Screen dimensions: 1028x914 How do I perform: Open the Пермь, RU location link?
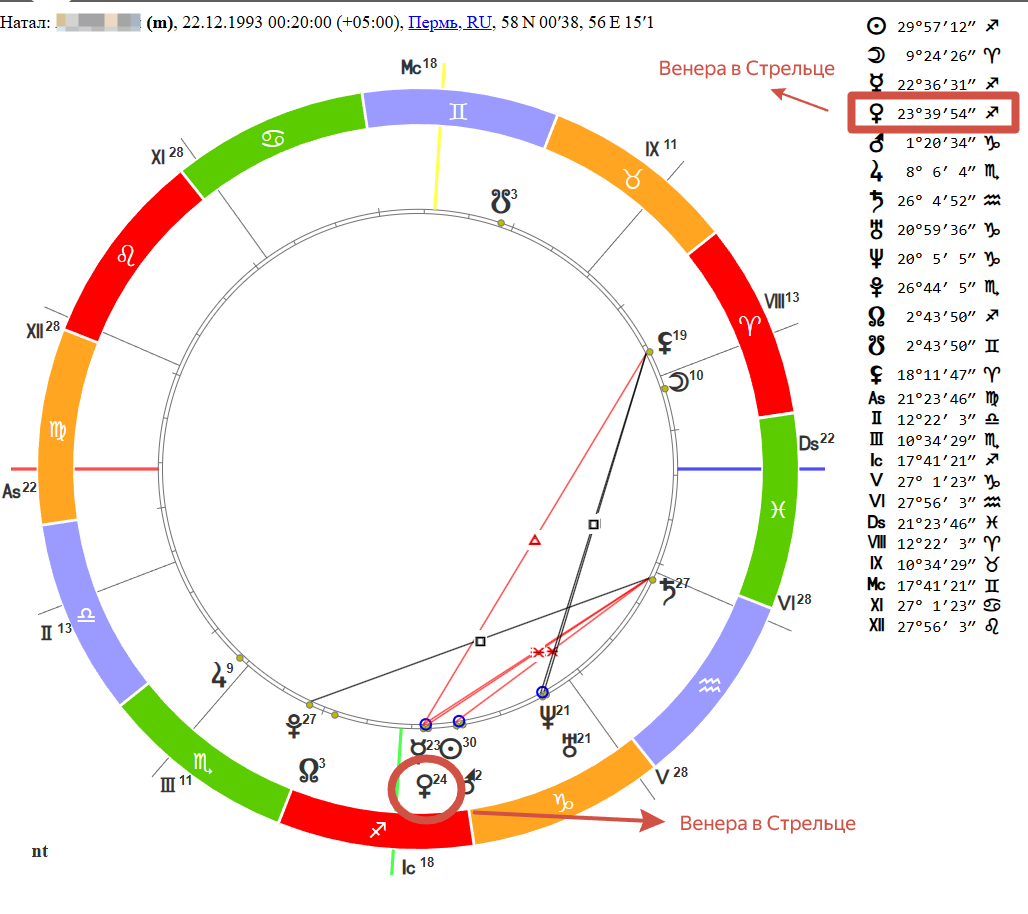pos(450,22)
